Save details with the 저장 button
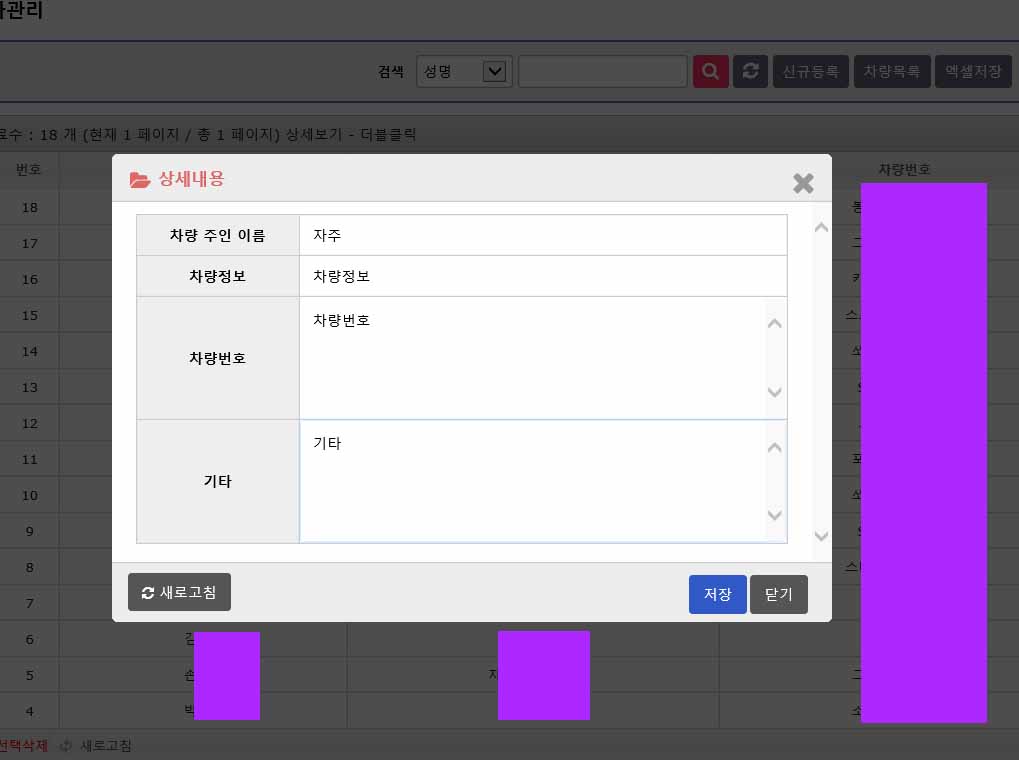The width and height of the screenshot is (1019, 760). (x=717, y=594)
